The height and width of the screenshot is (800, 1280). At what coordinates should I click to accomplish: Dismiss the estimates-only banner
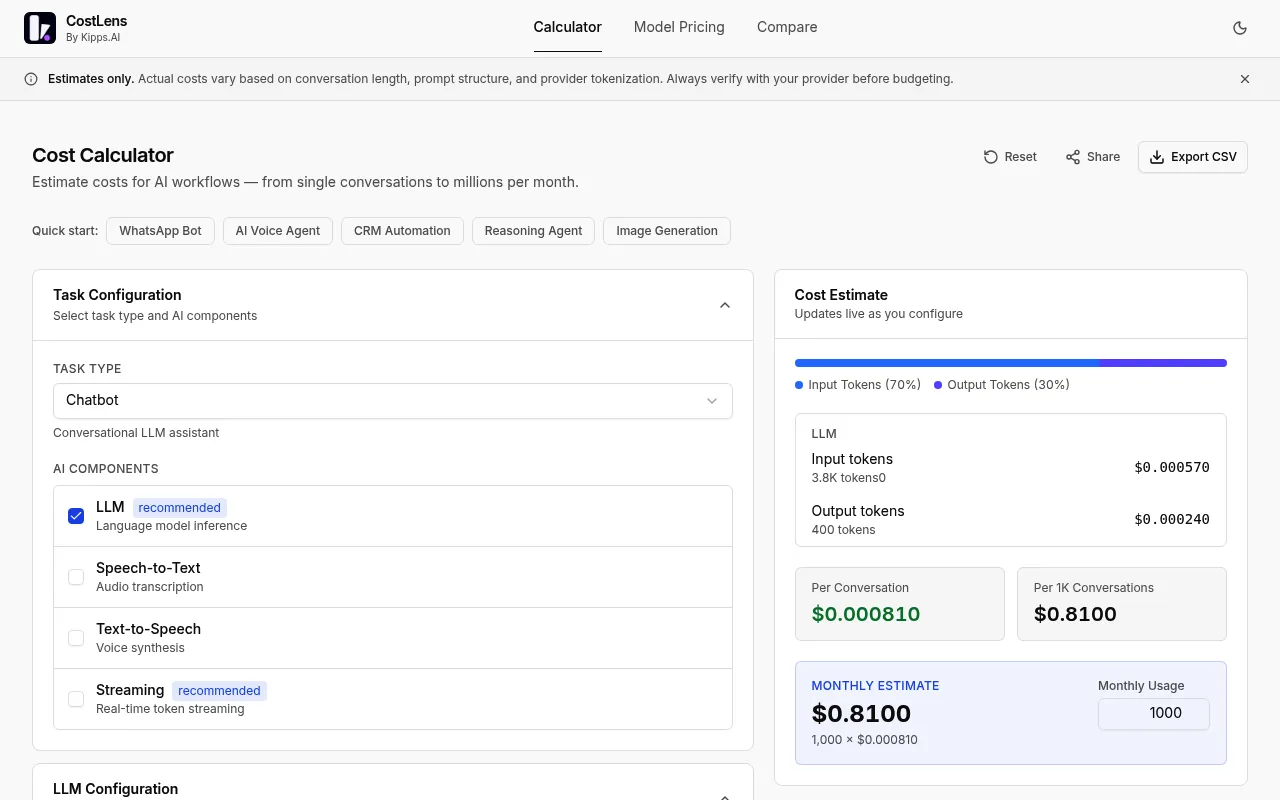(1245, 79)
